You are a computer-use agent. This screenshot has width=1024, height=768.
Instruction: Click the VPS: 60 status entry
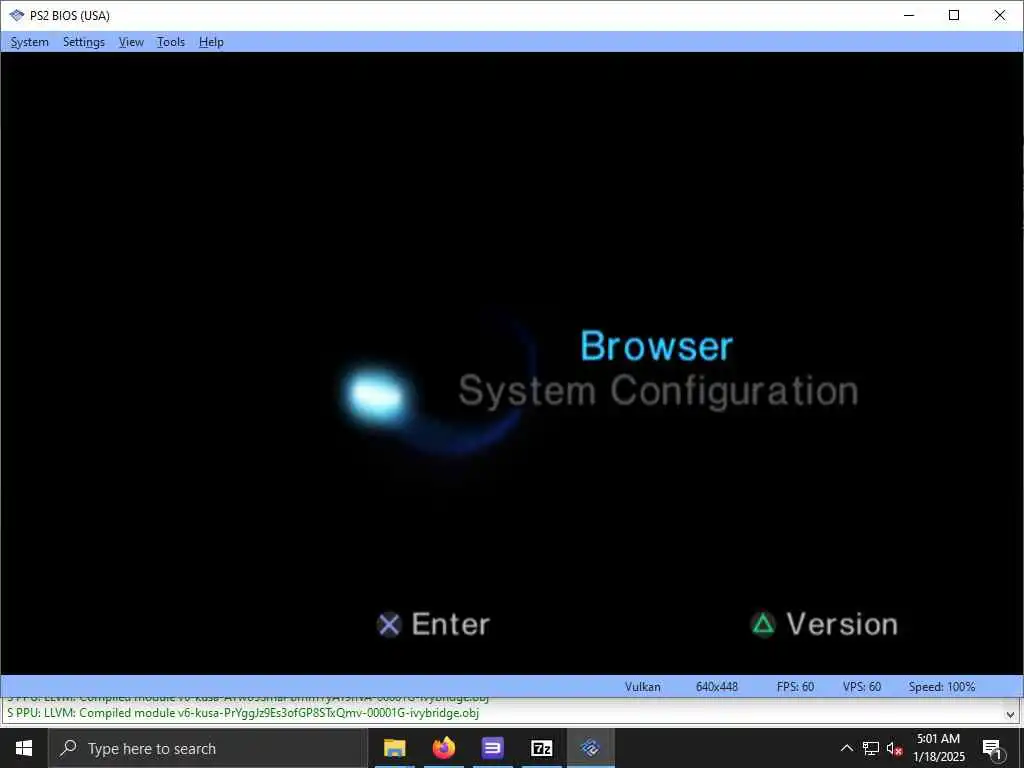click(861, 686)
